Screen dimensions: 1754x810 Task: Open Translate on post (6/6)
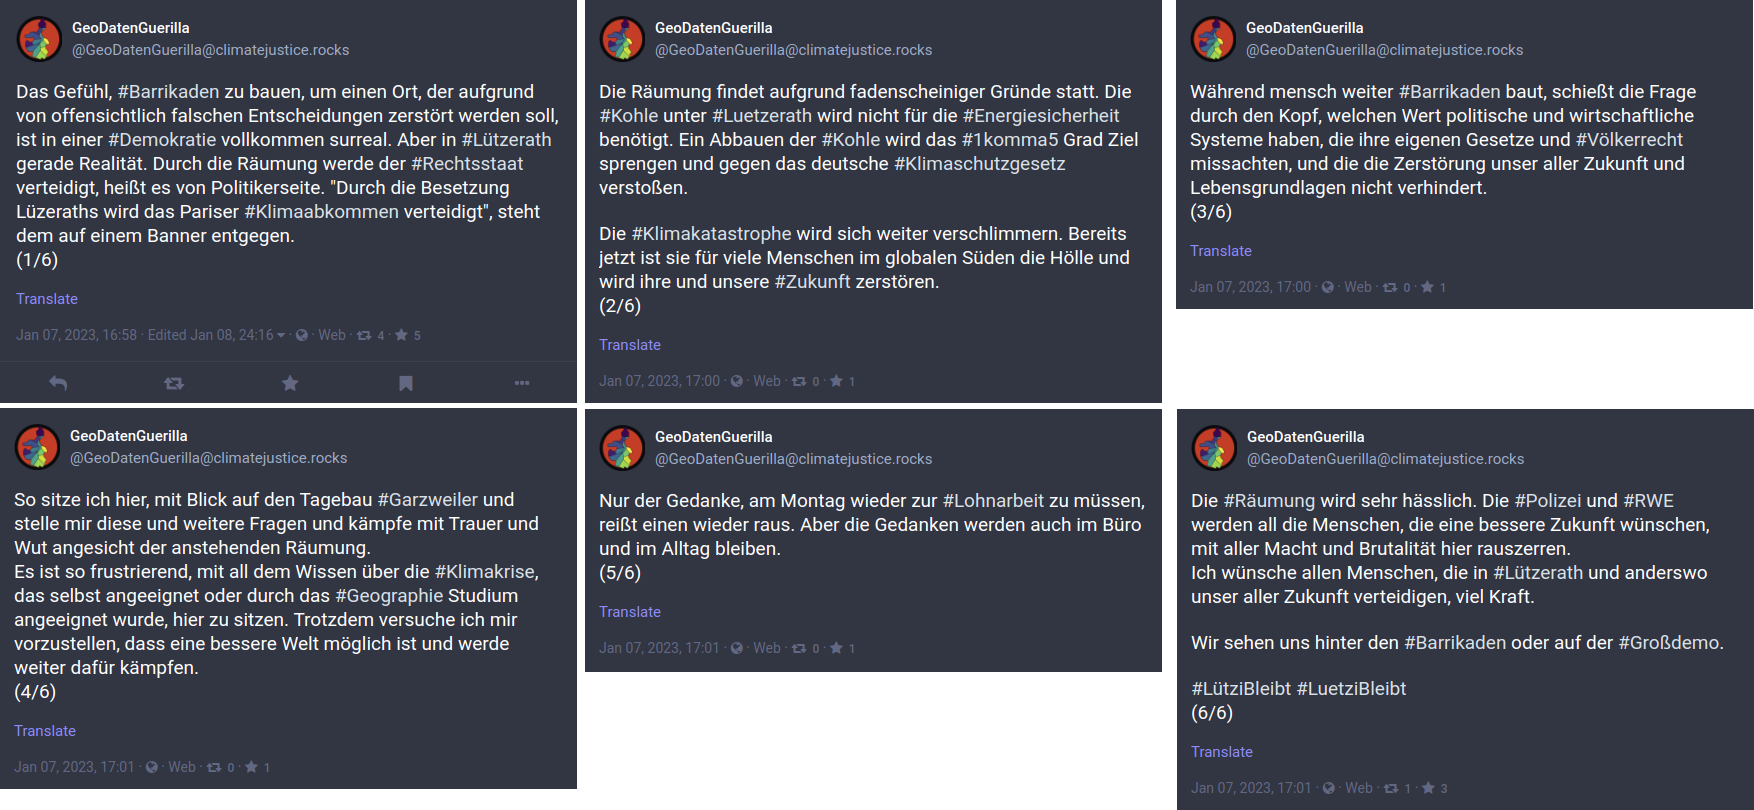pyautogui.click(x=1221, y=751)
